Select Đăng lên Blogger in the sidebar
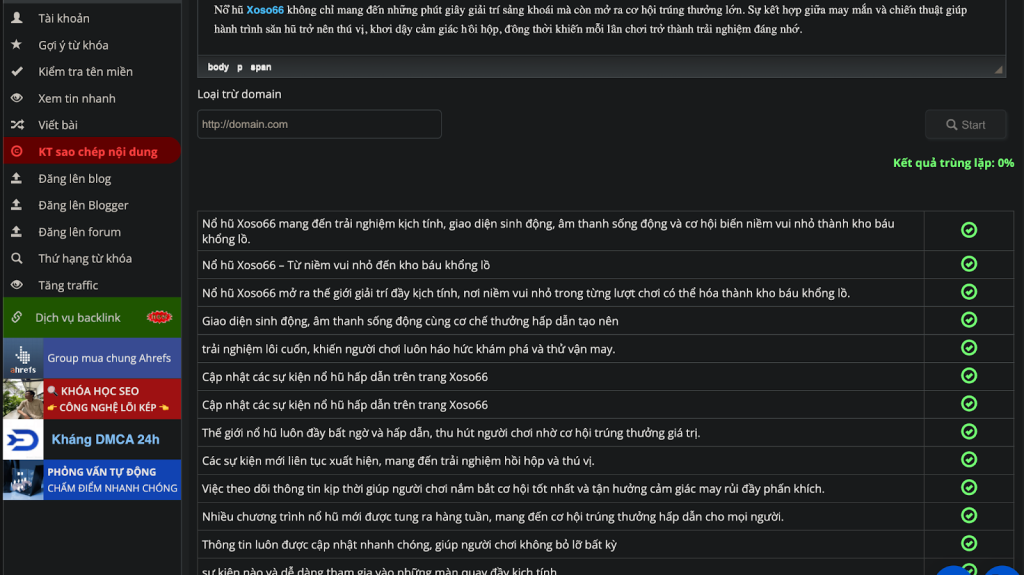Image resolution: width=1024 pixels, height=575 pixels. point(83,205)
